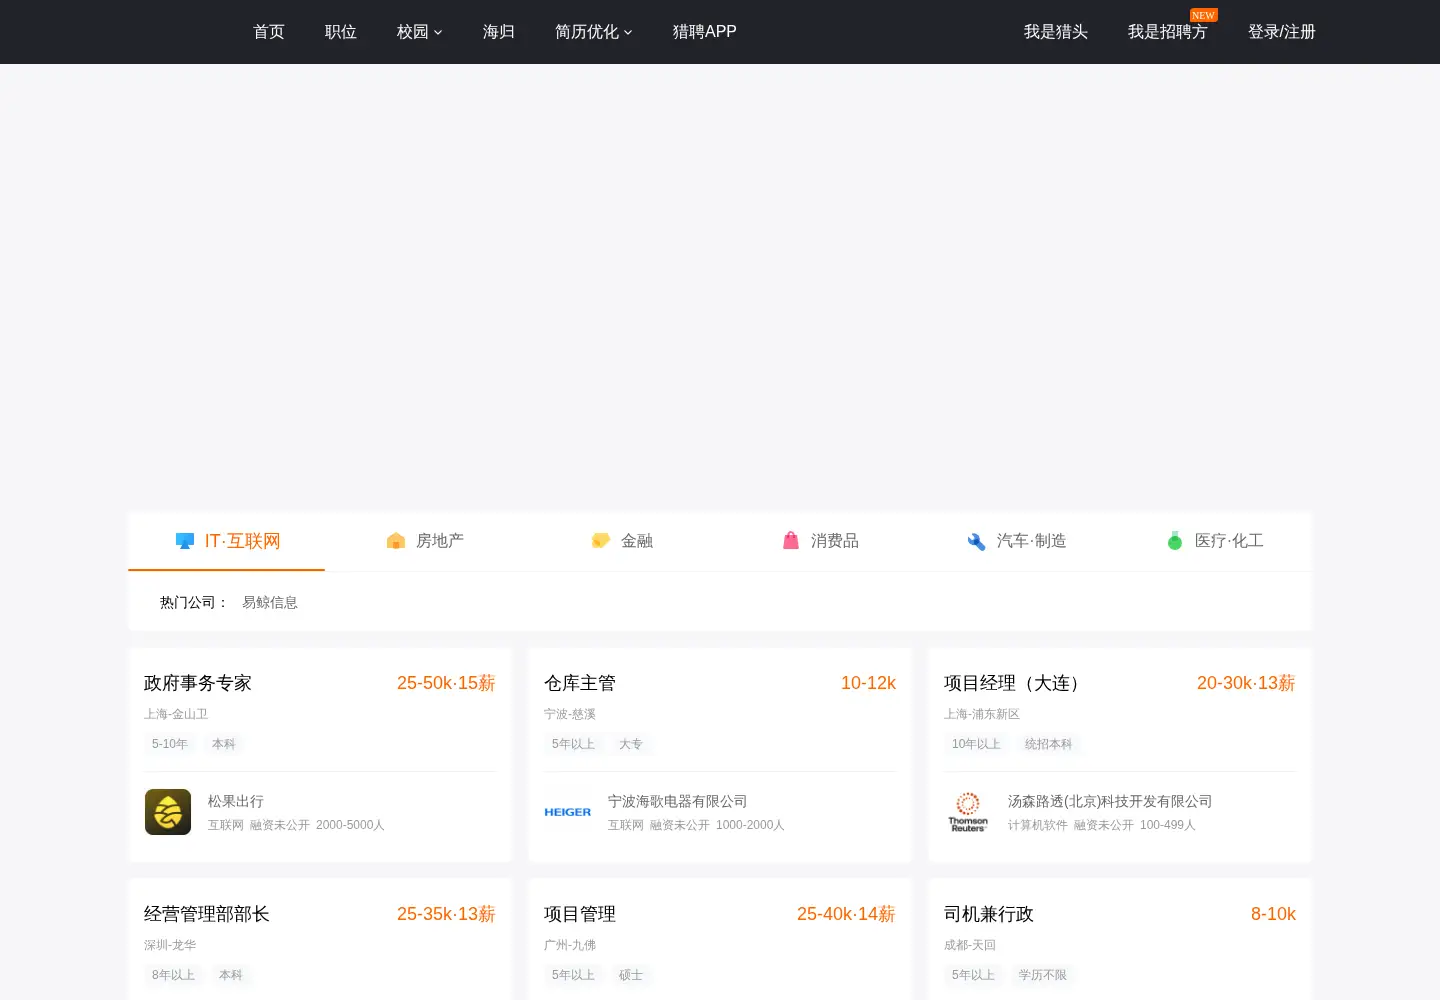Click the 消费品 shopping bag icon
Image resolution: width=1440 pixels, height=1000 pixels.
coord(791,541)
